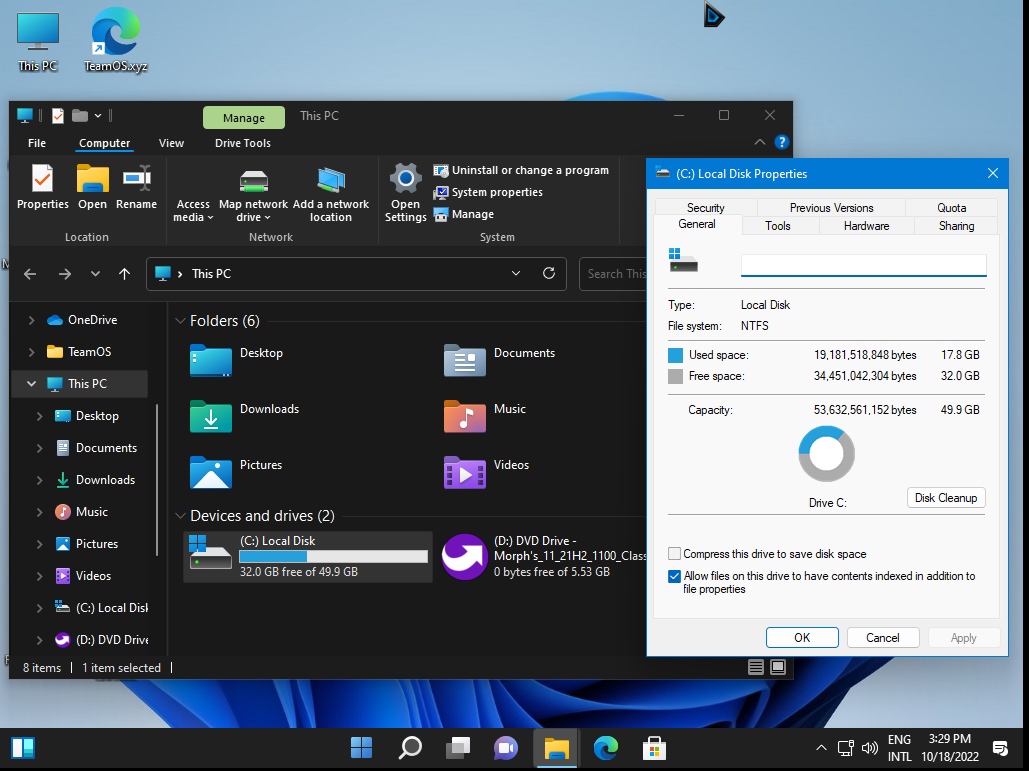Select the (C:) Local Disk drive
1029x771 pixels.
pos(309,556)
